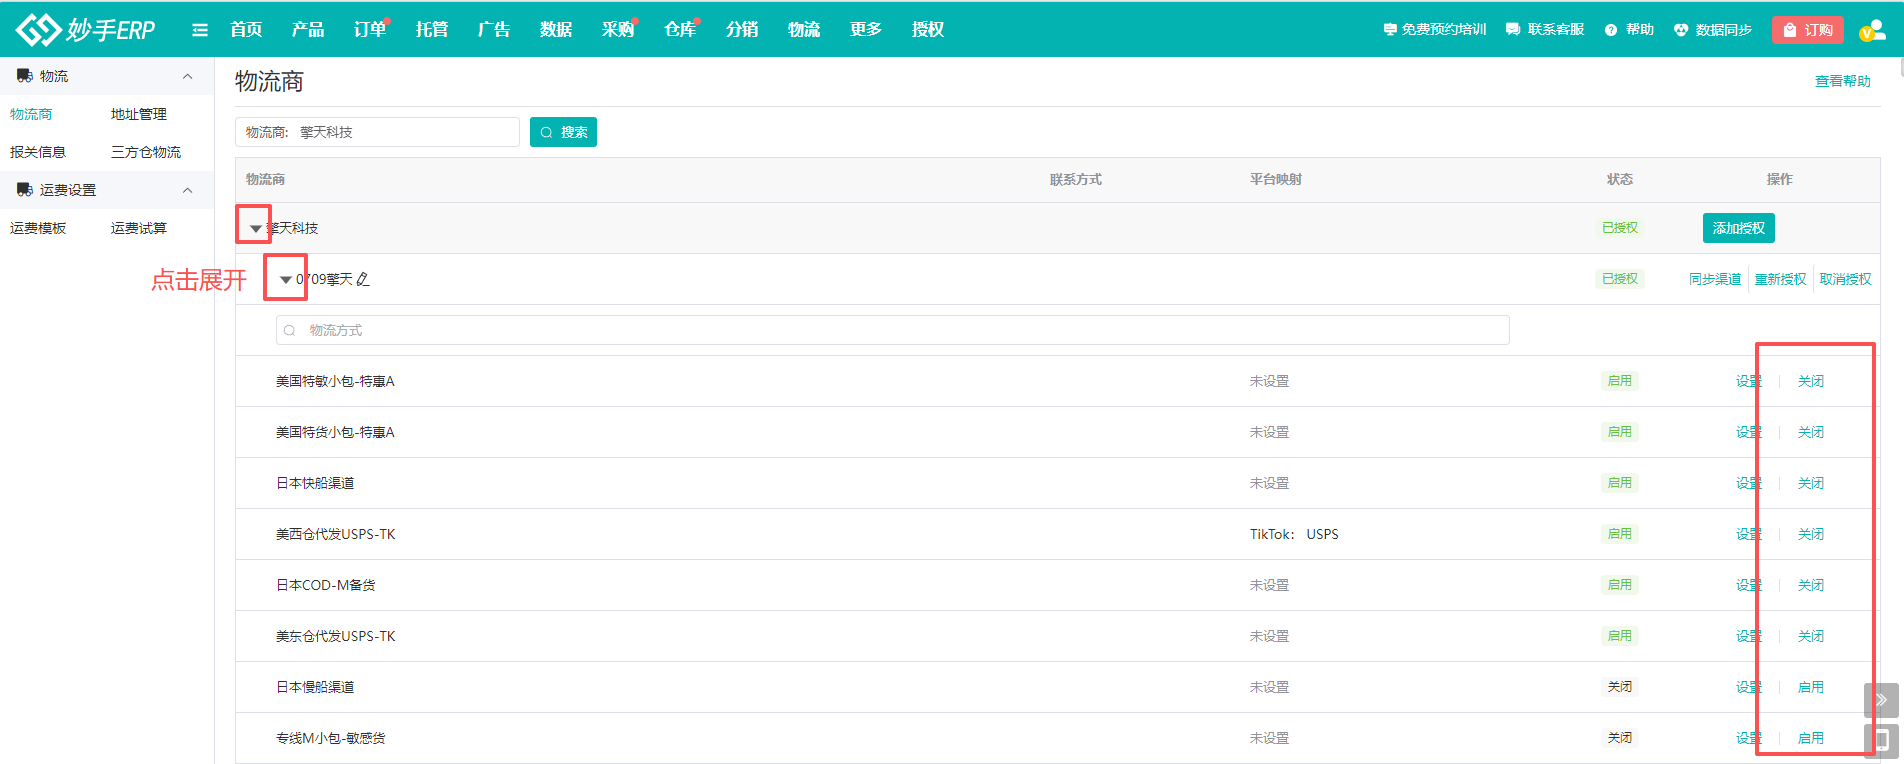1904x764 pixels.
Task: Collapse the 擎天科技 provider row
Action: click(256, 229)
